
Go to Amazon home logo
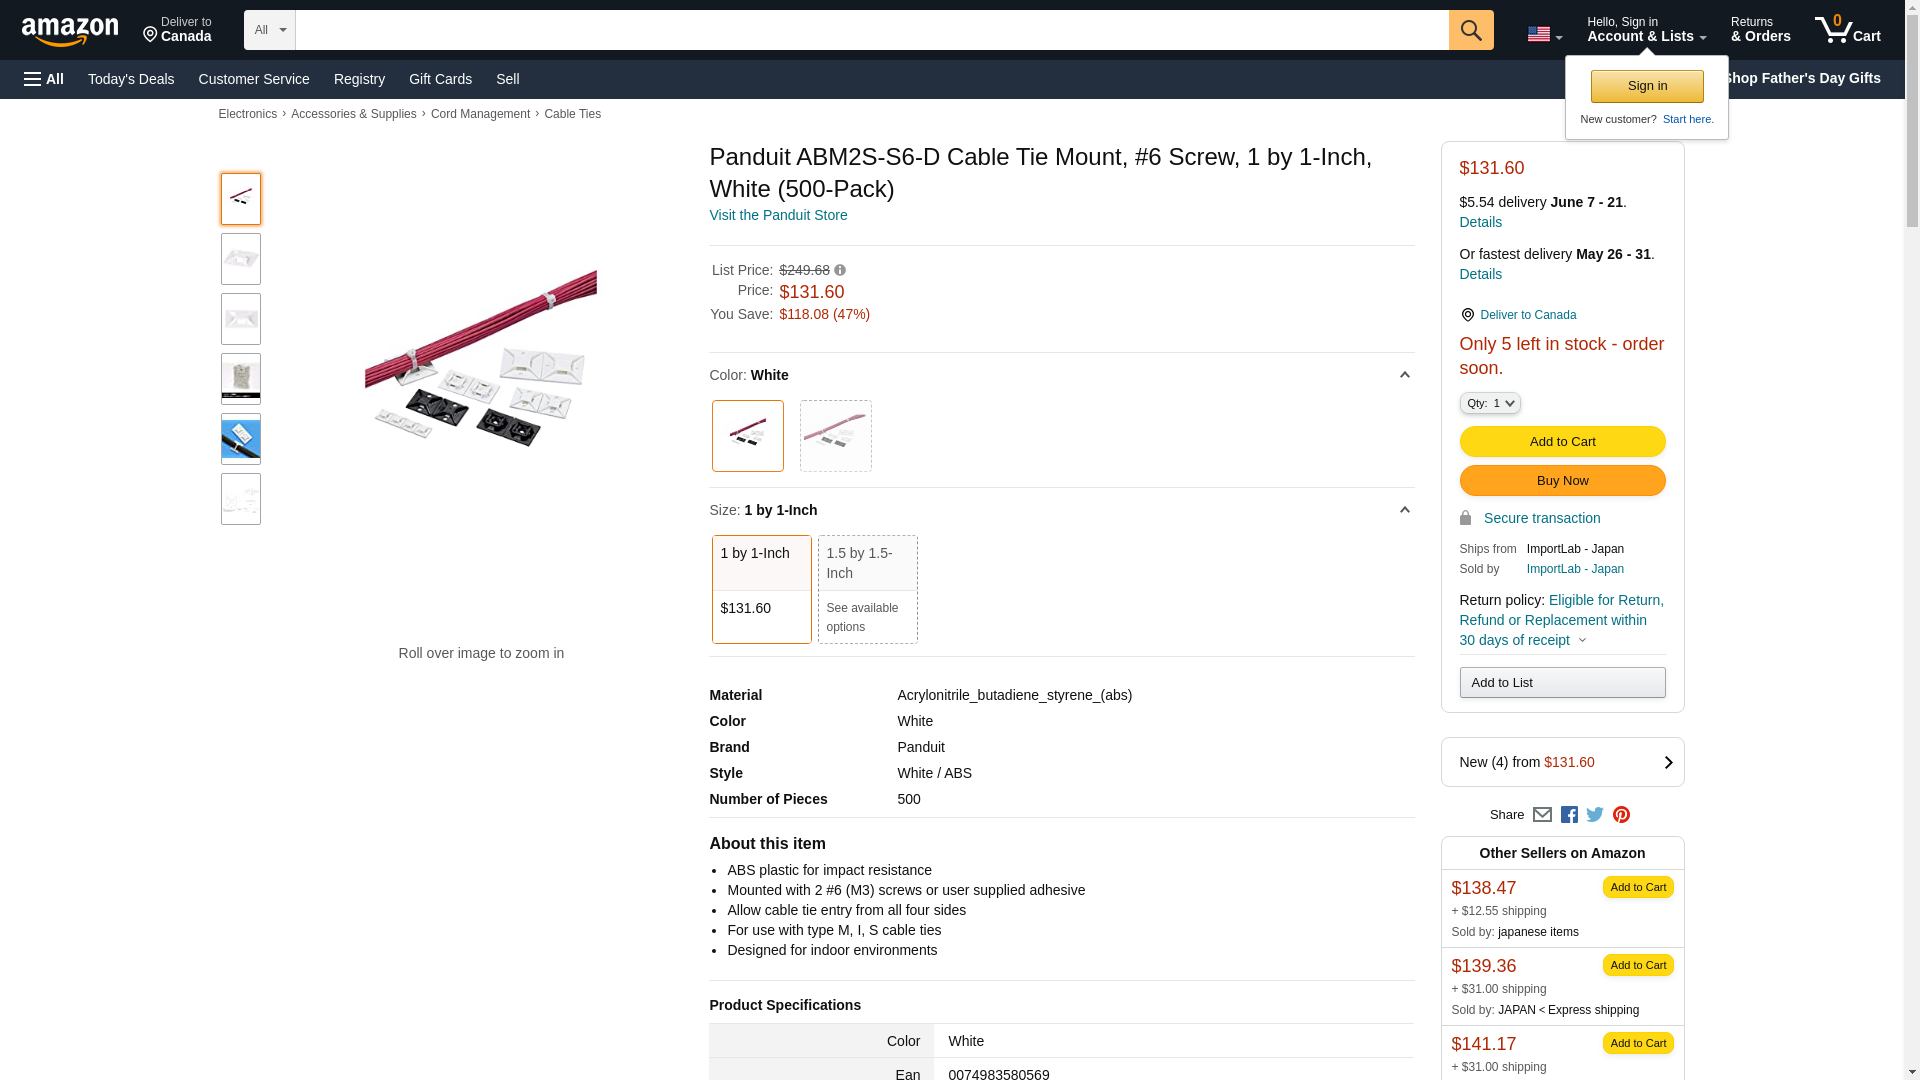(70, 32)
